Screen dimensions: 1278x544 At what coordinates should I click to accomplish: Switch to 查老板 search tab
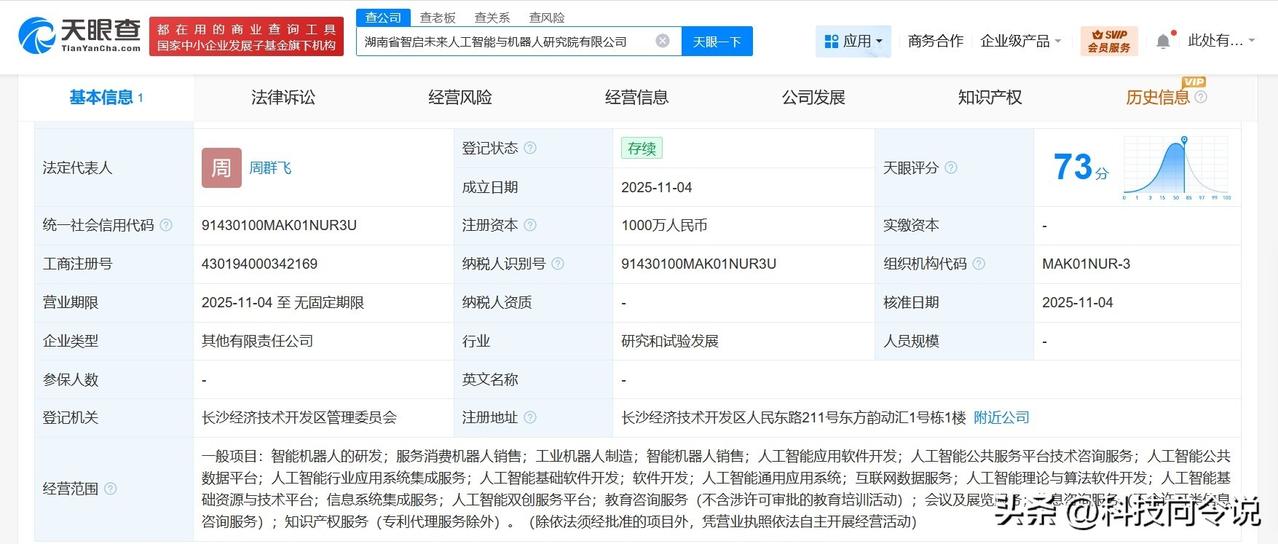(437, 17)
